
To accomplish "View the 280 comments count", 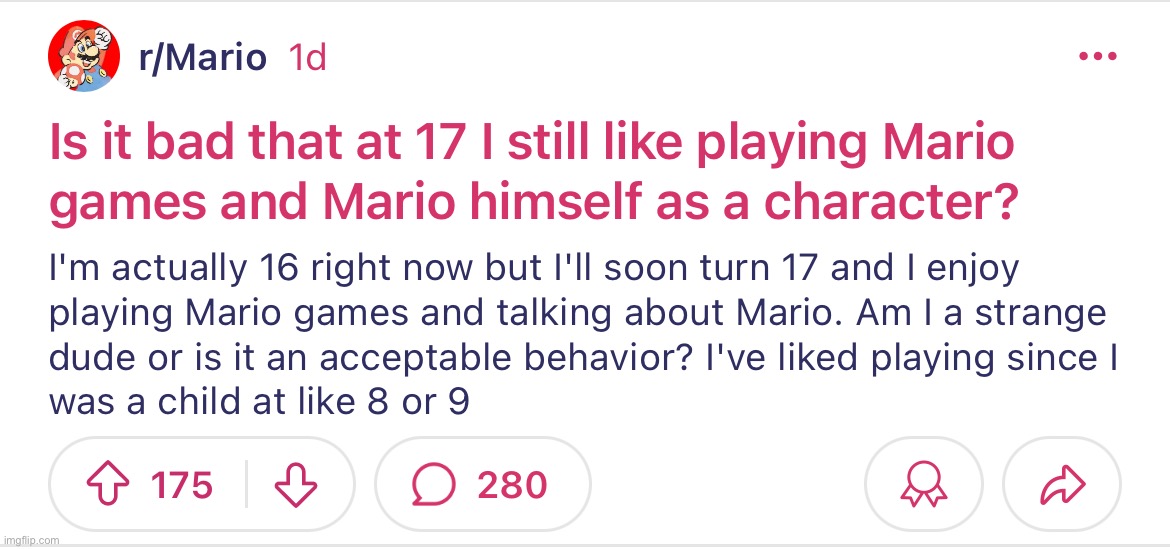I will pyautogui.click(x=512, y=485).
